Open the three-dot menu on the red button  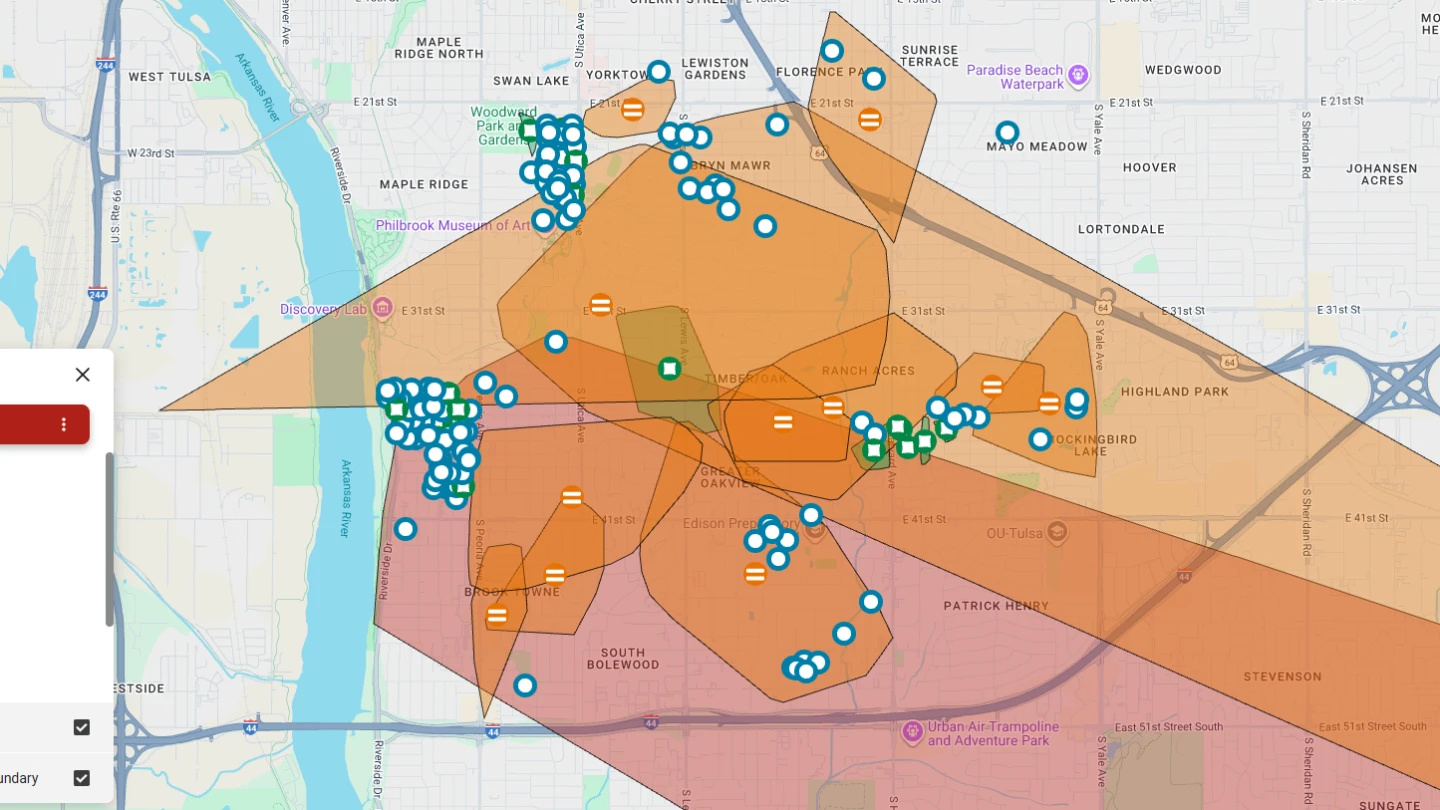click(x=63, y=424)
